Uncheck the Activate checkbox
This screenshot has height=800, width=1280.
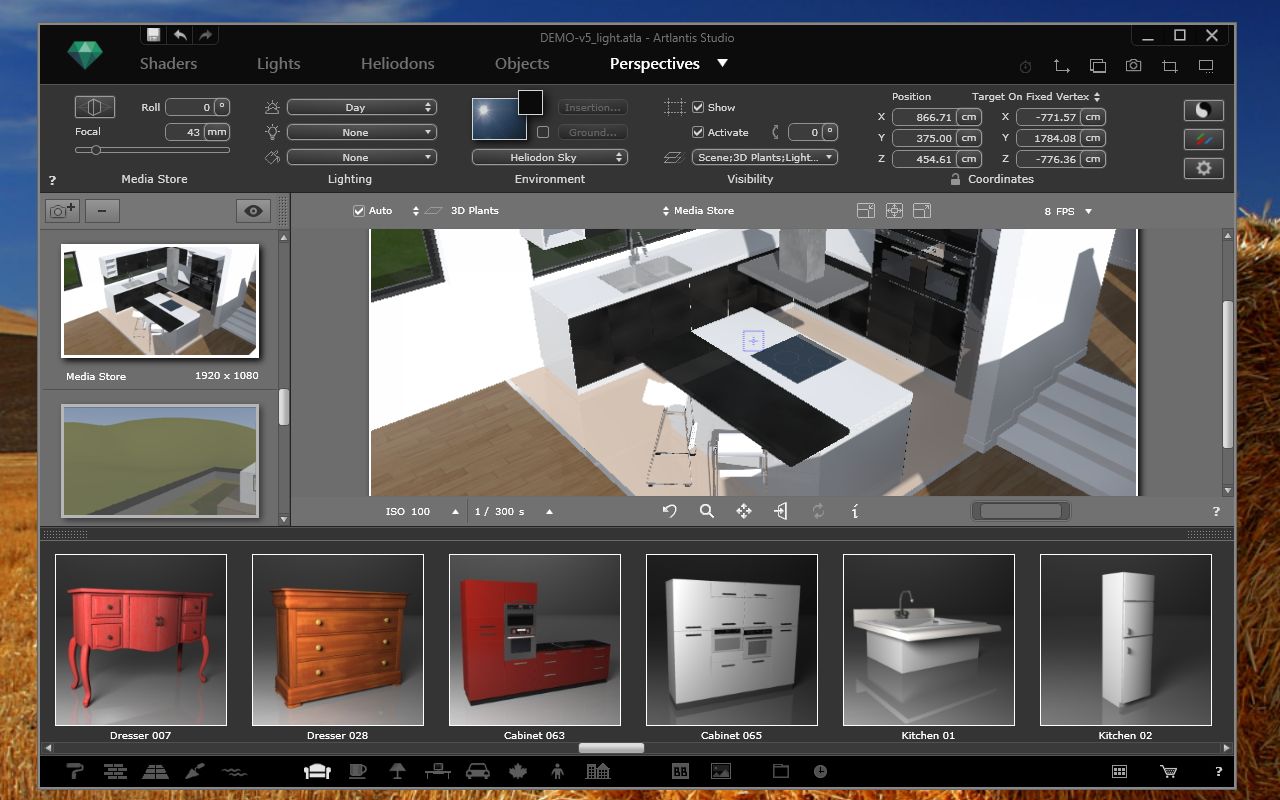(x=698, y=132)
